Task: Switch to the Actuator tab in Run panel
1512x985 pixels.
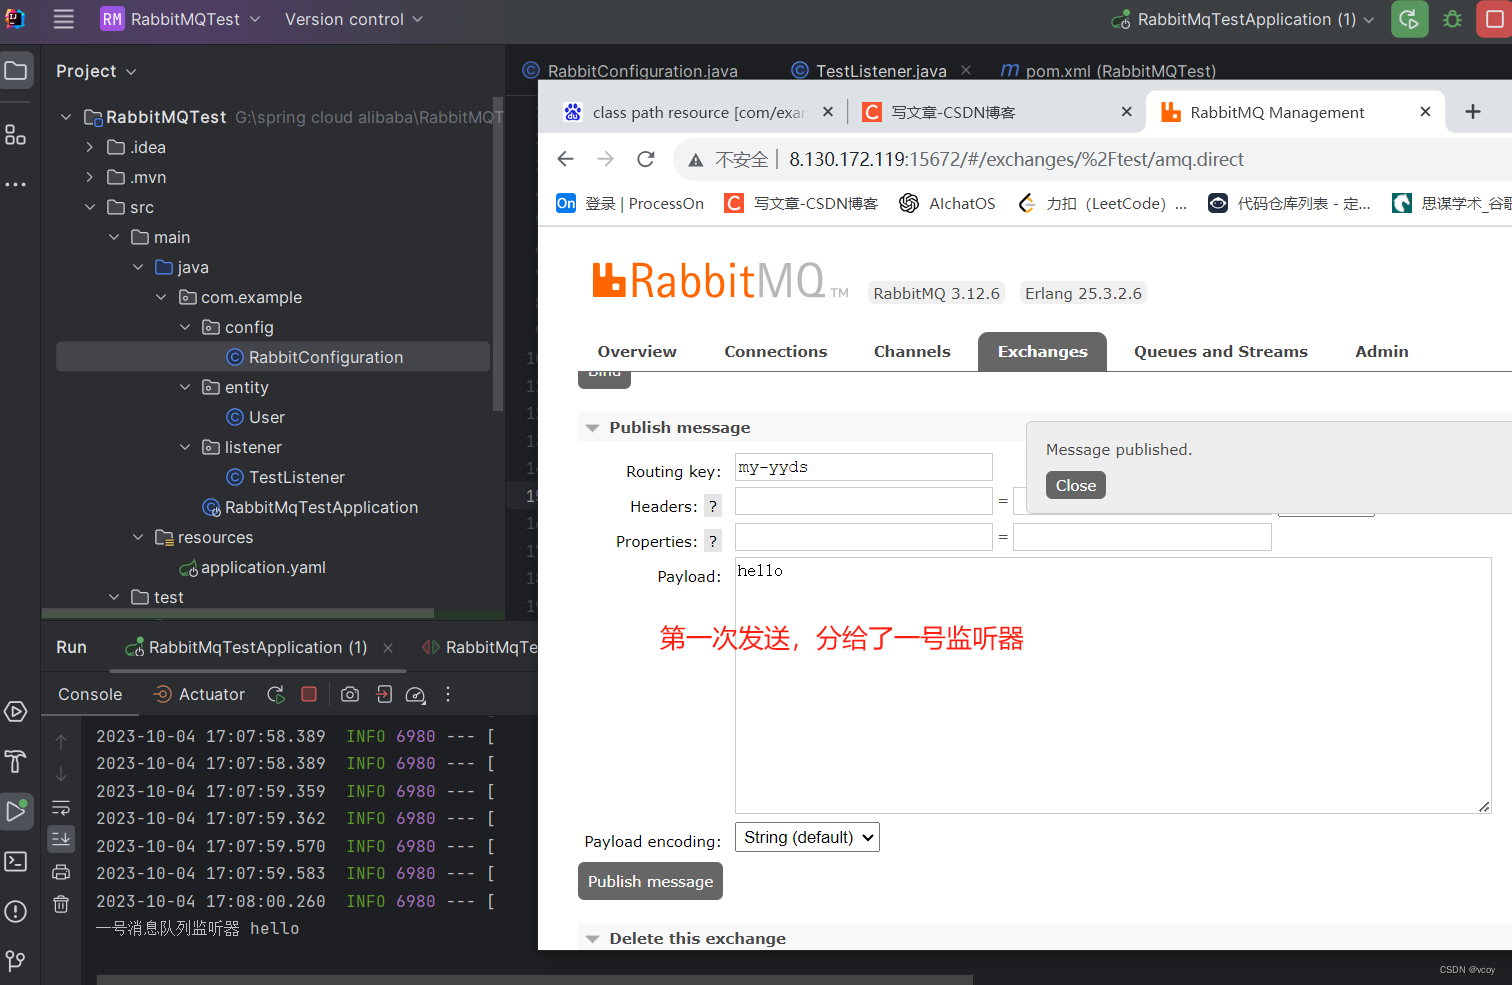Action: [199, 694]
